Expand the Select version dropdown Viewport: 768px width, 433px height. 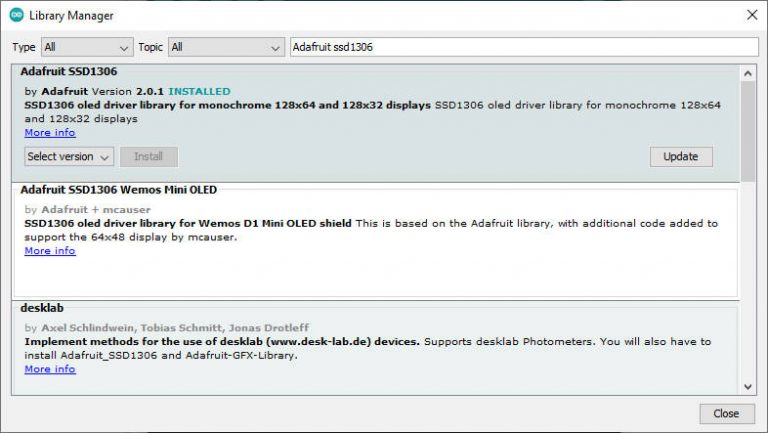[68, 157]
